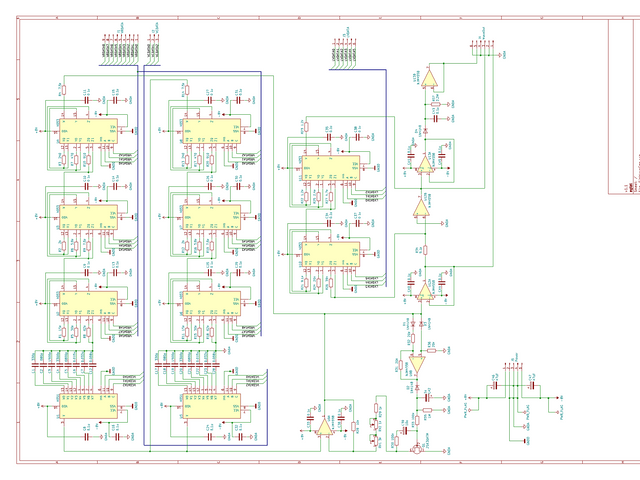Select capacitor C35 symbol
This screenshot has height=480, width=640.
click(x=328, y=137)
